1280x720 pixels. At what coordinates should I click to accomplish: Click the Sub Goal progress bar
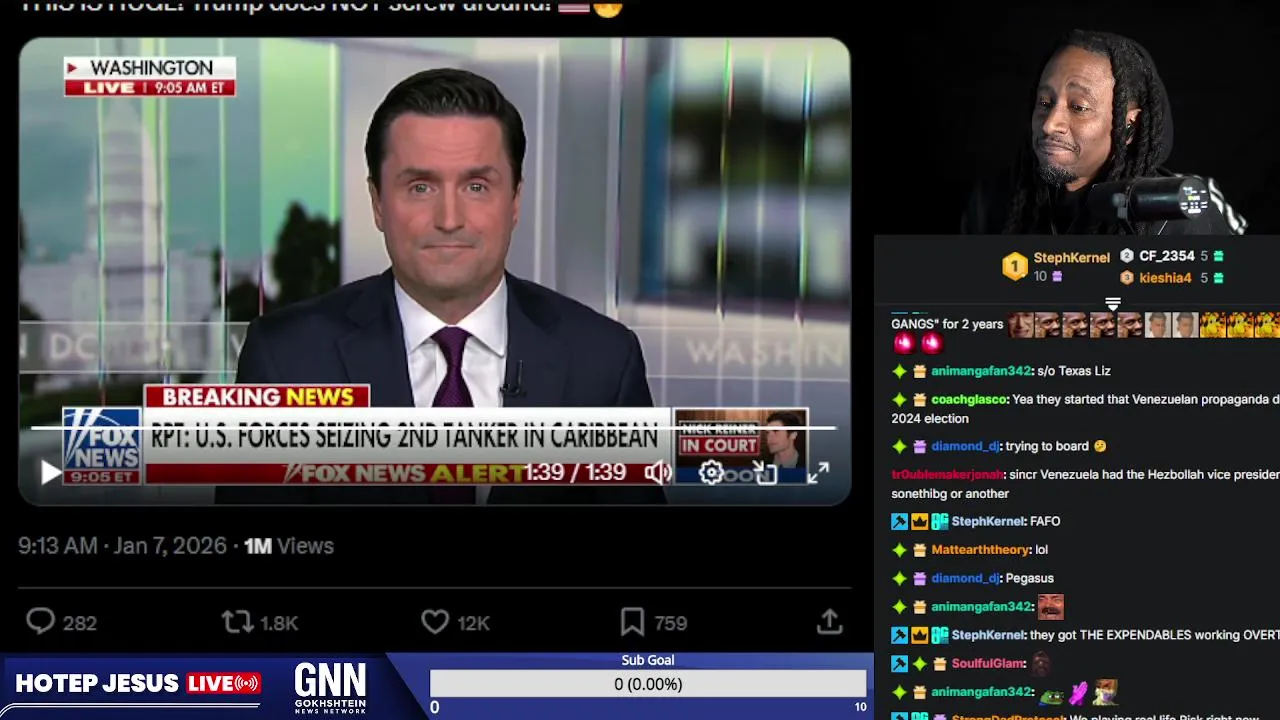pyautogui.click(x=648, y=684)
